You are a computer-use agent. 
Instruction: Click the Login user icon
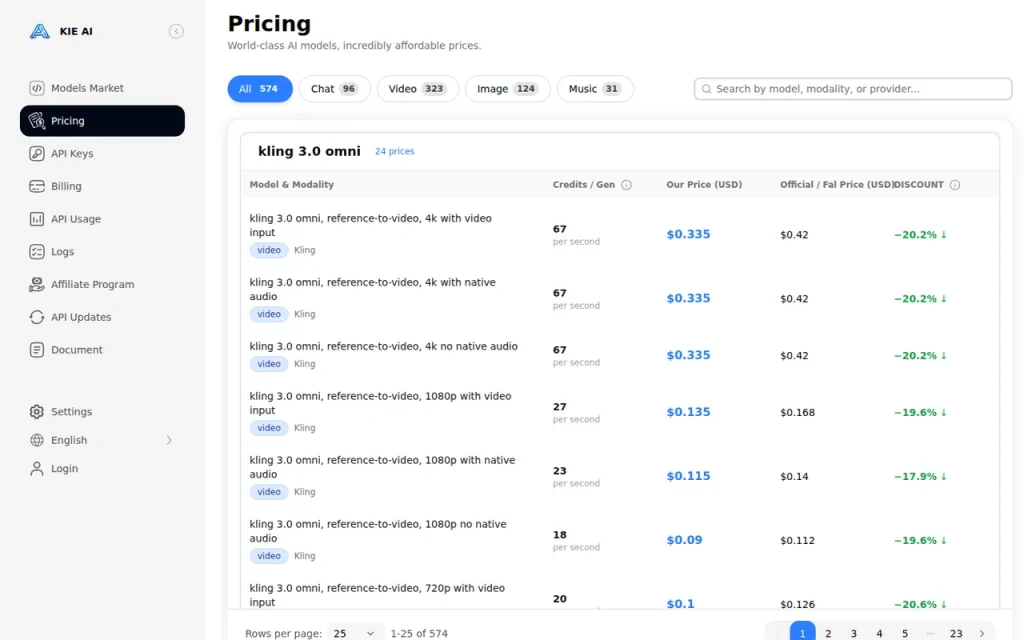pos(37,468)
